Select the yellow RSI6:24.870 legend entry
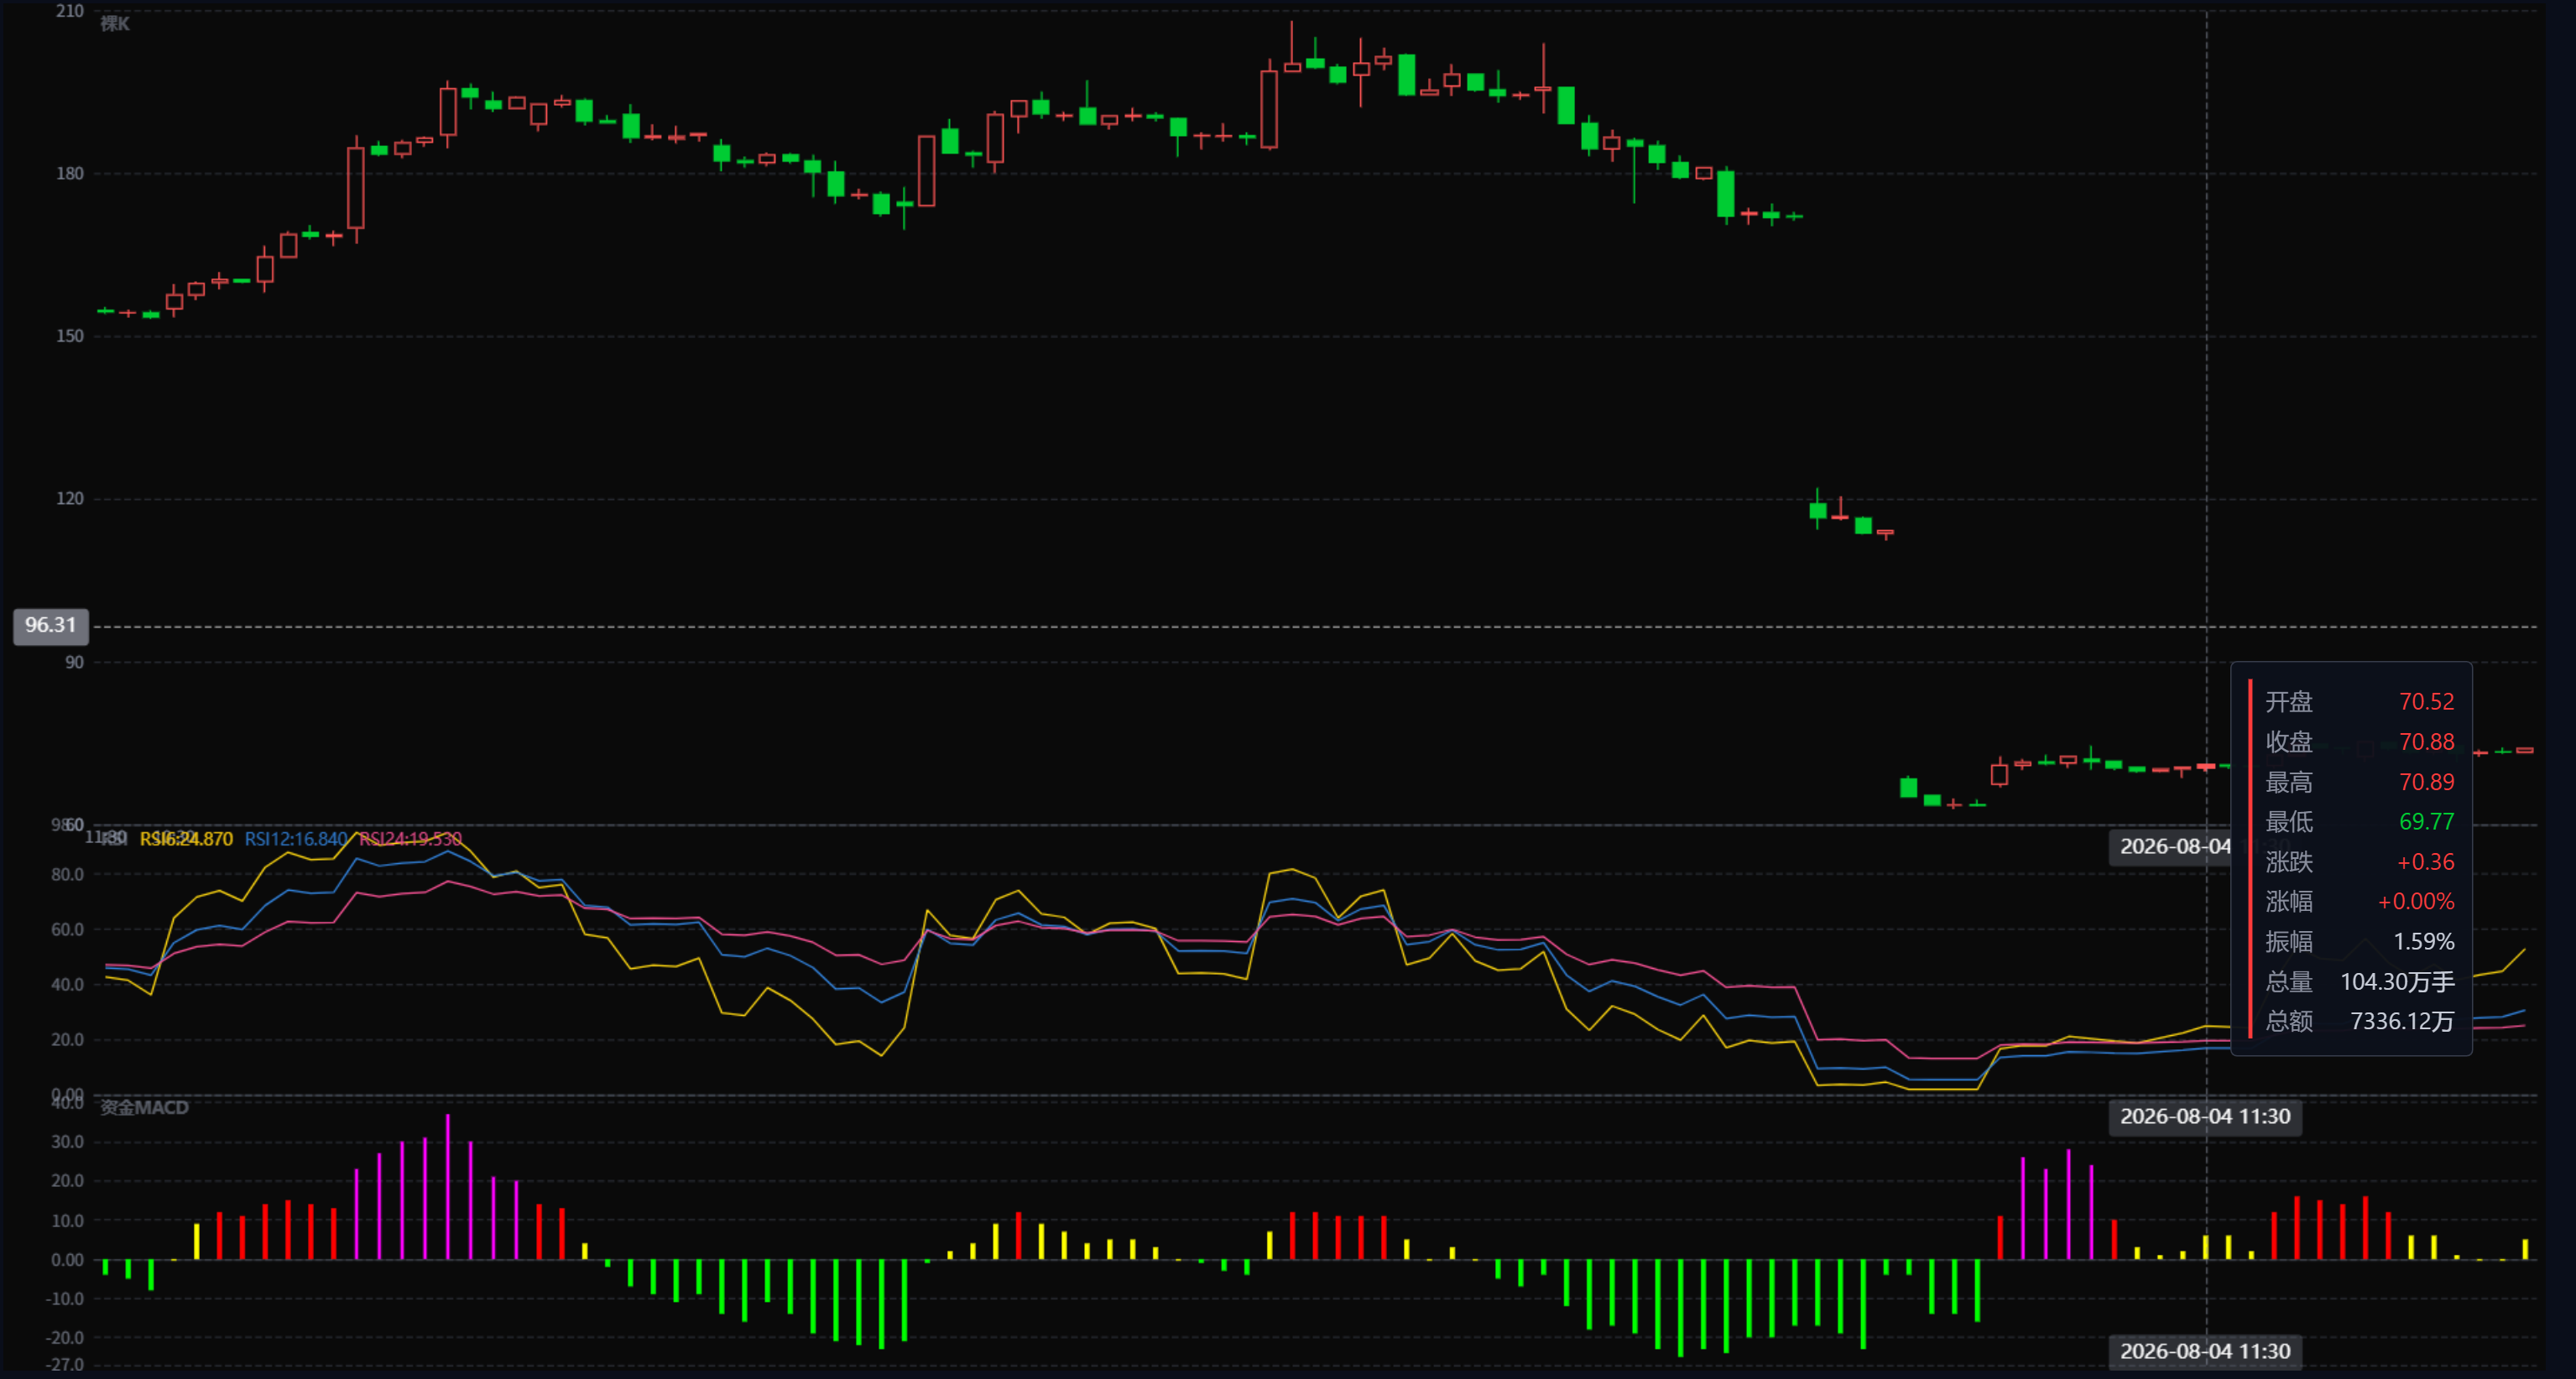 tap(186, 839)
